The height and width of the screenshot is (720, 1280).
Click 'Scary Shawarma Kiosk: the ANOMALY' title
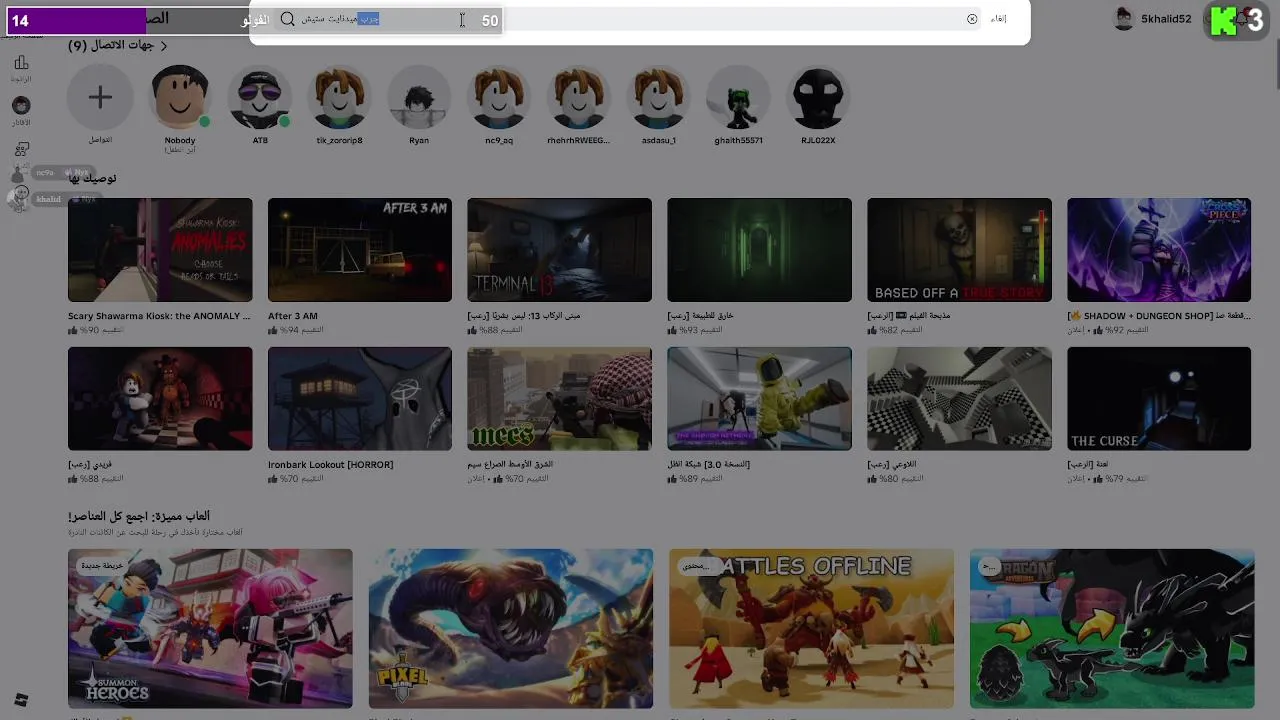coord(159,316)
